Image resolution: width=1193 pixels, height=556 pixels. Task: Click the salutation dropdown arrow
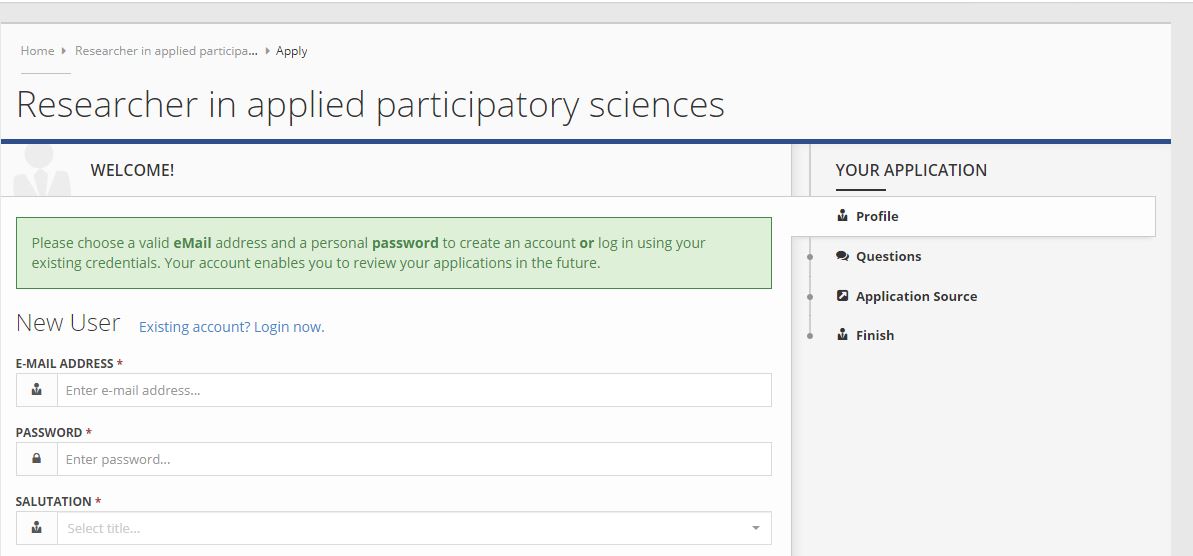[x=755, y=528]
